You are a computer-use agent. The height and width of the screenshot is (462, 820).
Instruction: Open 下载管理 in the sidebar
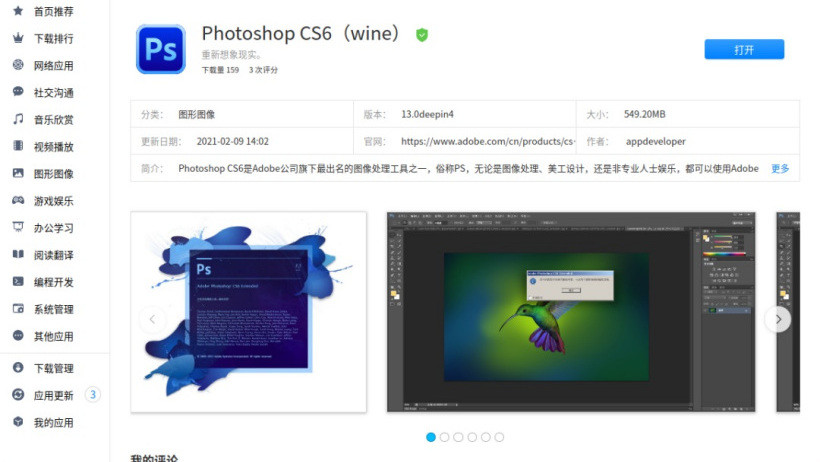click(54, 369)
